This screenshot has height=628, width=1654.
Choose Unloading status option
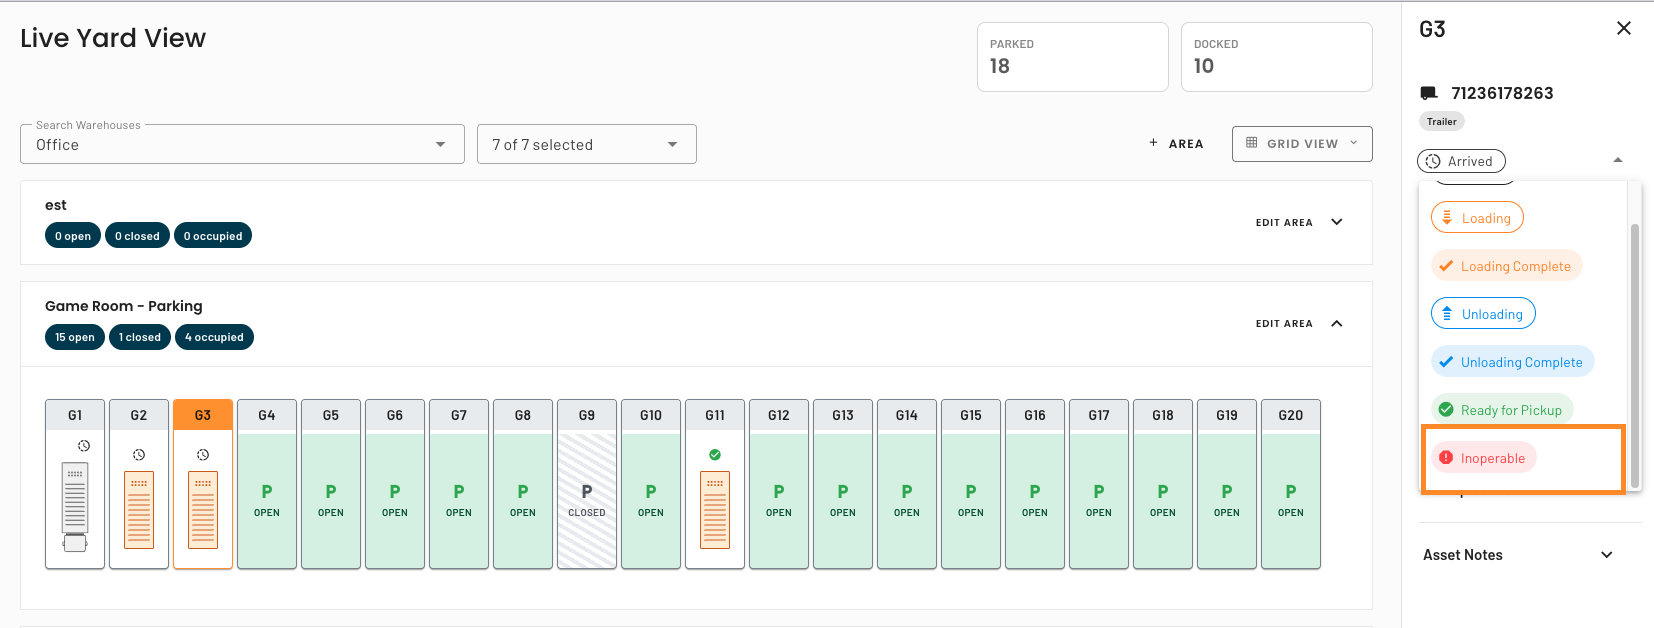(x=1483, y=314)
